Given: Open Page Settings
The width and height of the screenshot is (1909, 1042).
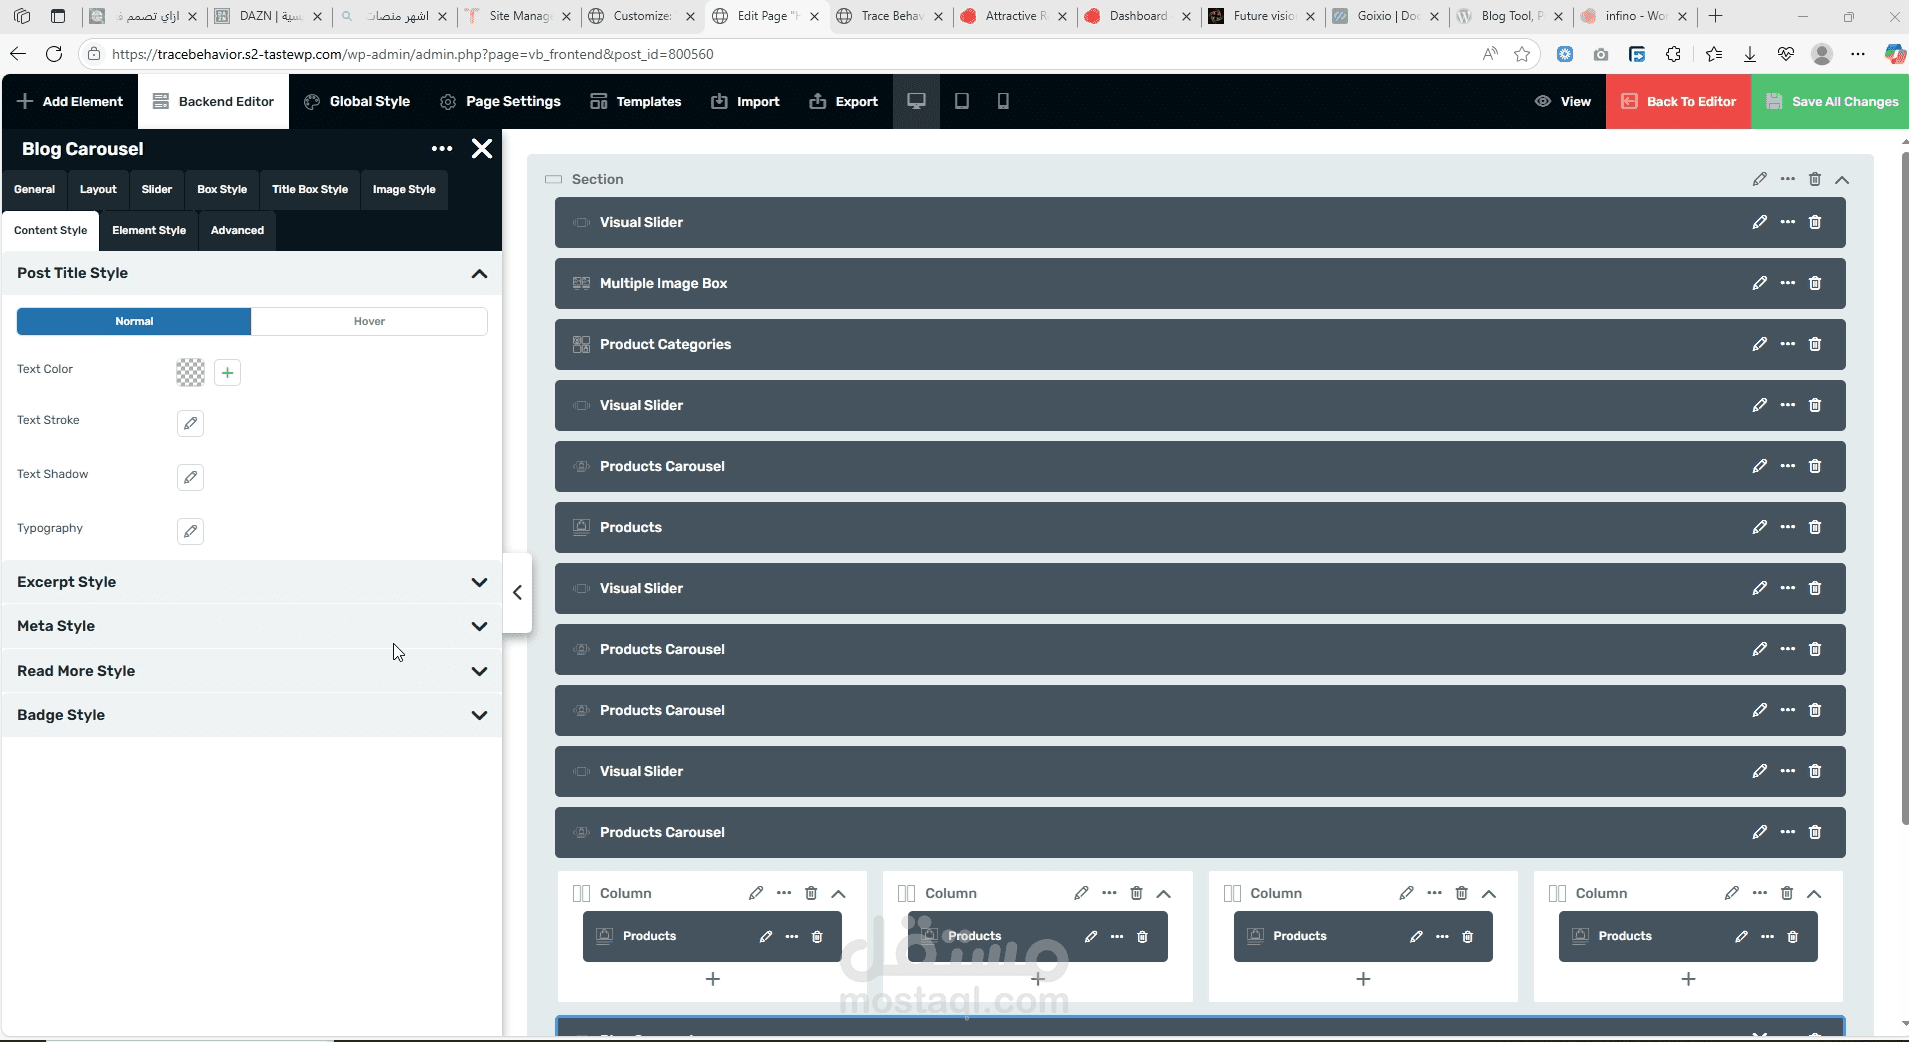Looking at the screenshot, I should coord(500,101).
